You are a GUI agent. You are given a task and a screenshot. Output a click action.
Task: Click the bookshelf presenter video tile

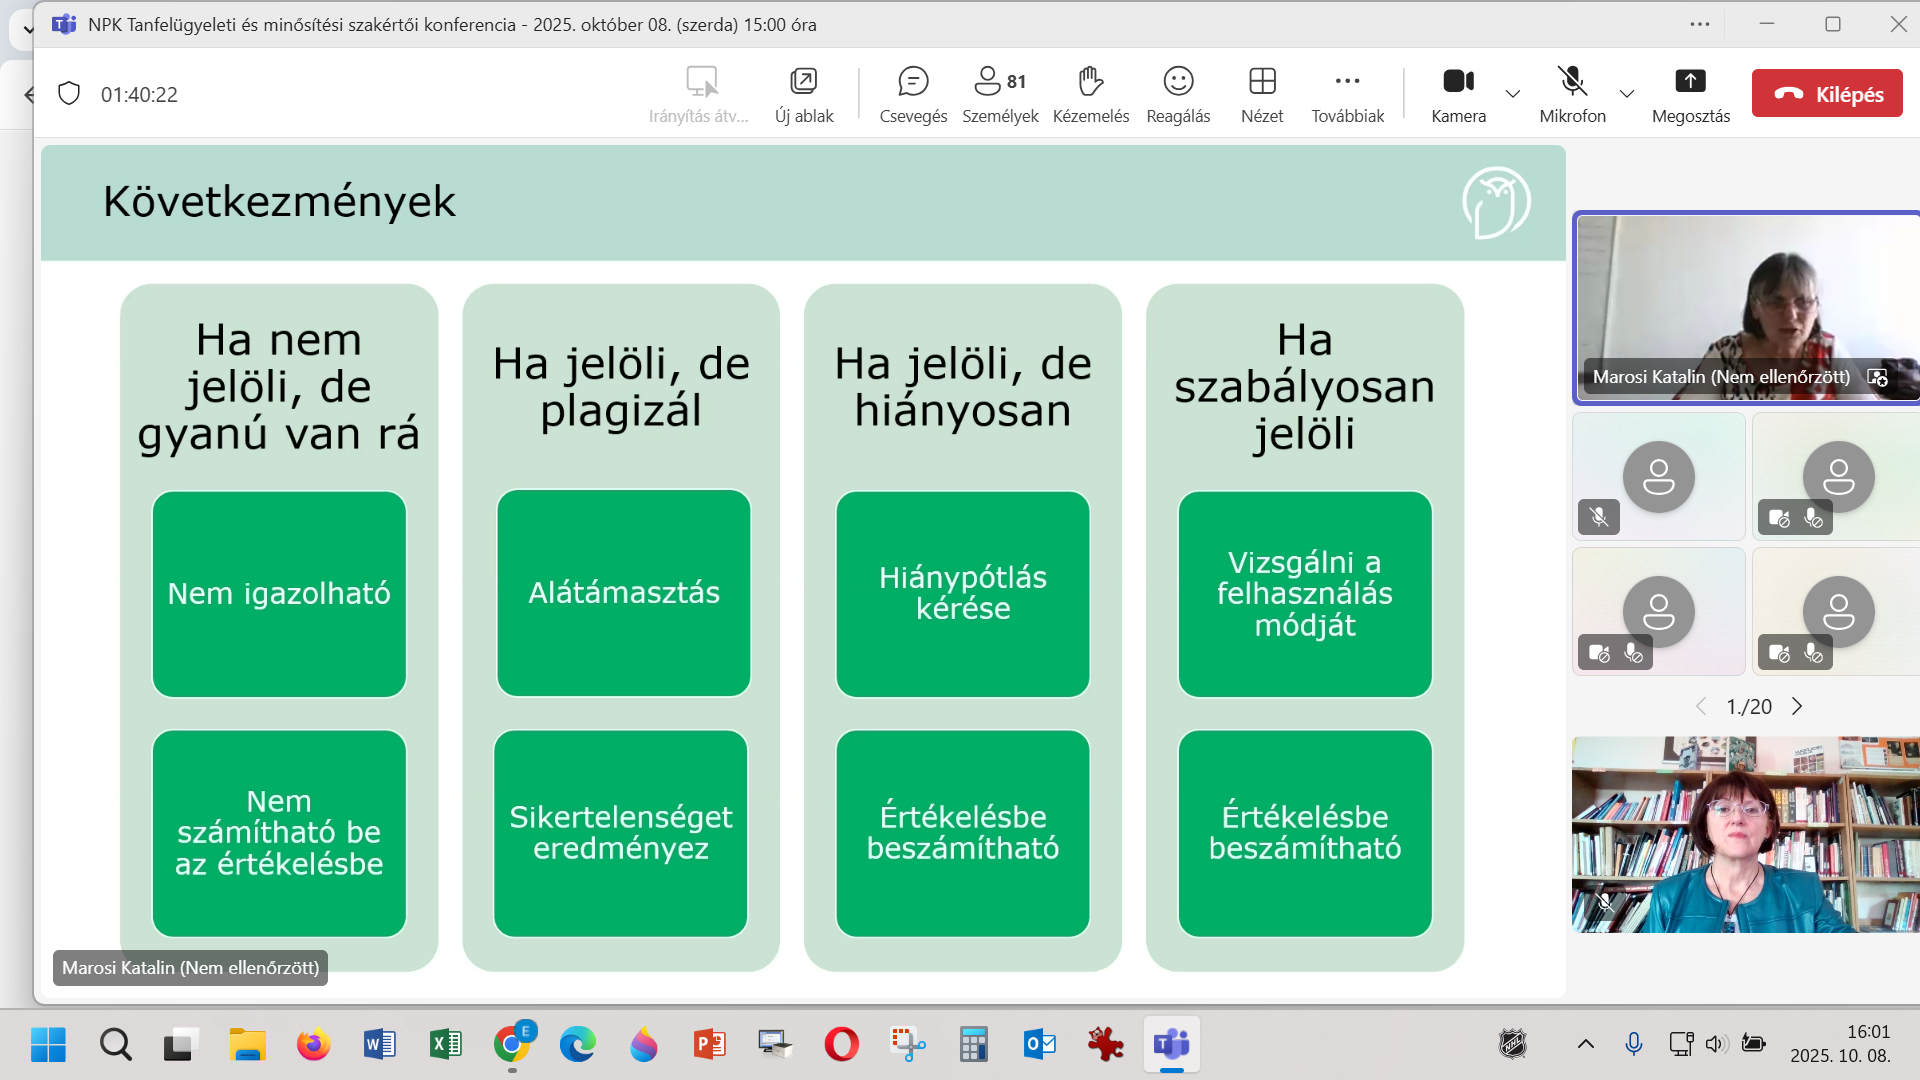coord(1745,835)
